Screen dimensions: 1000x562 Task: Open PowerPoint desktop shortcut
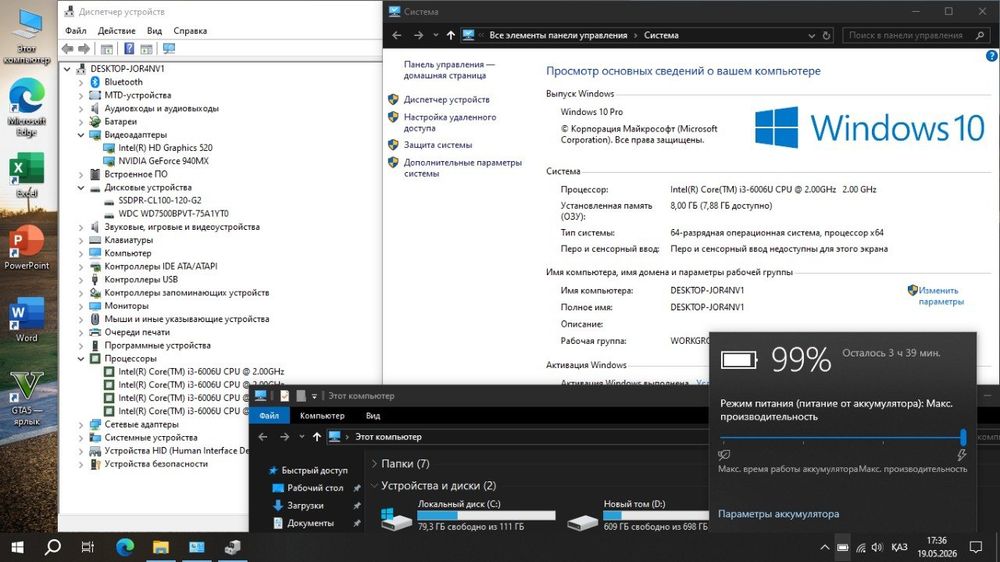tap(27, 248)
